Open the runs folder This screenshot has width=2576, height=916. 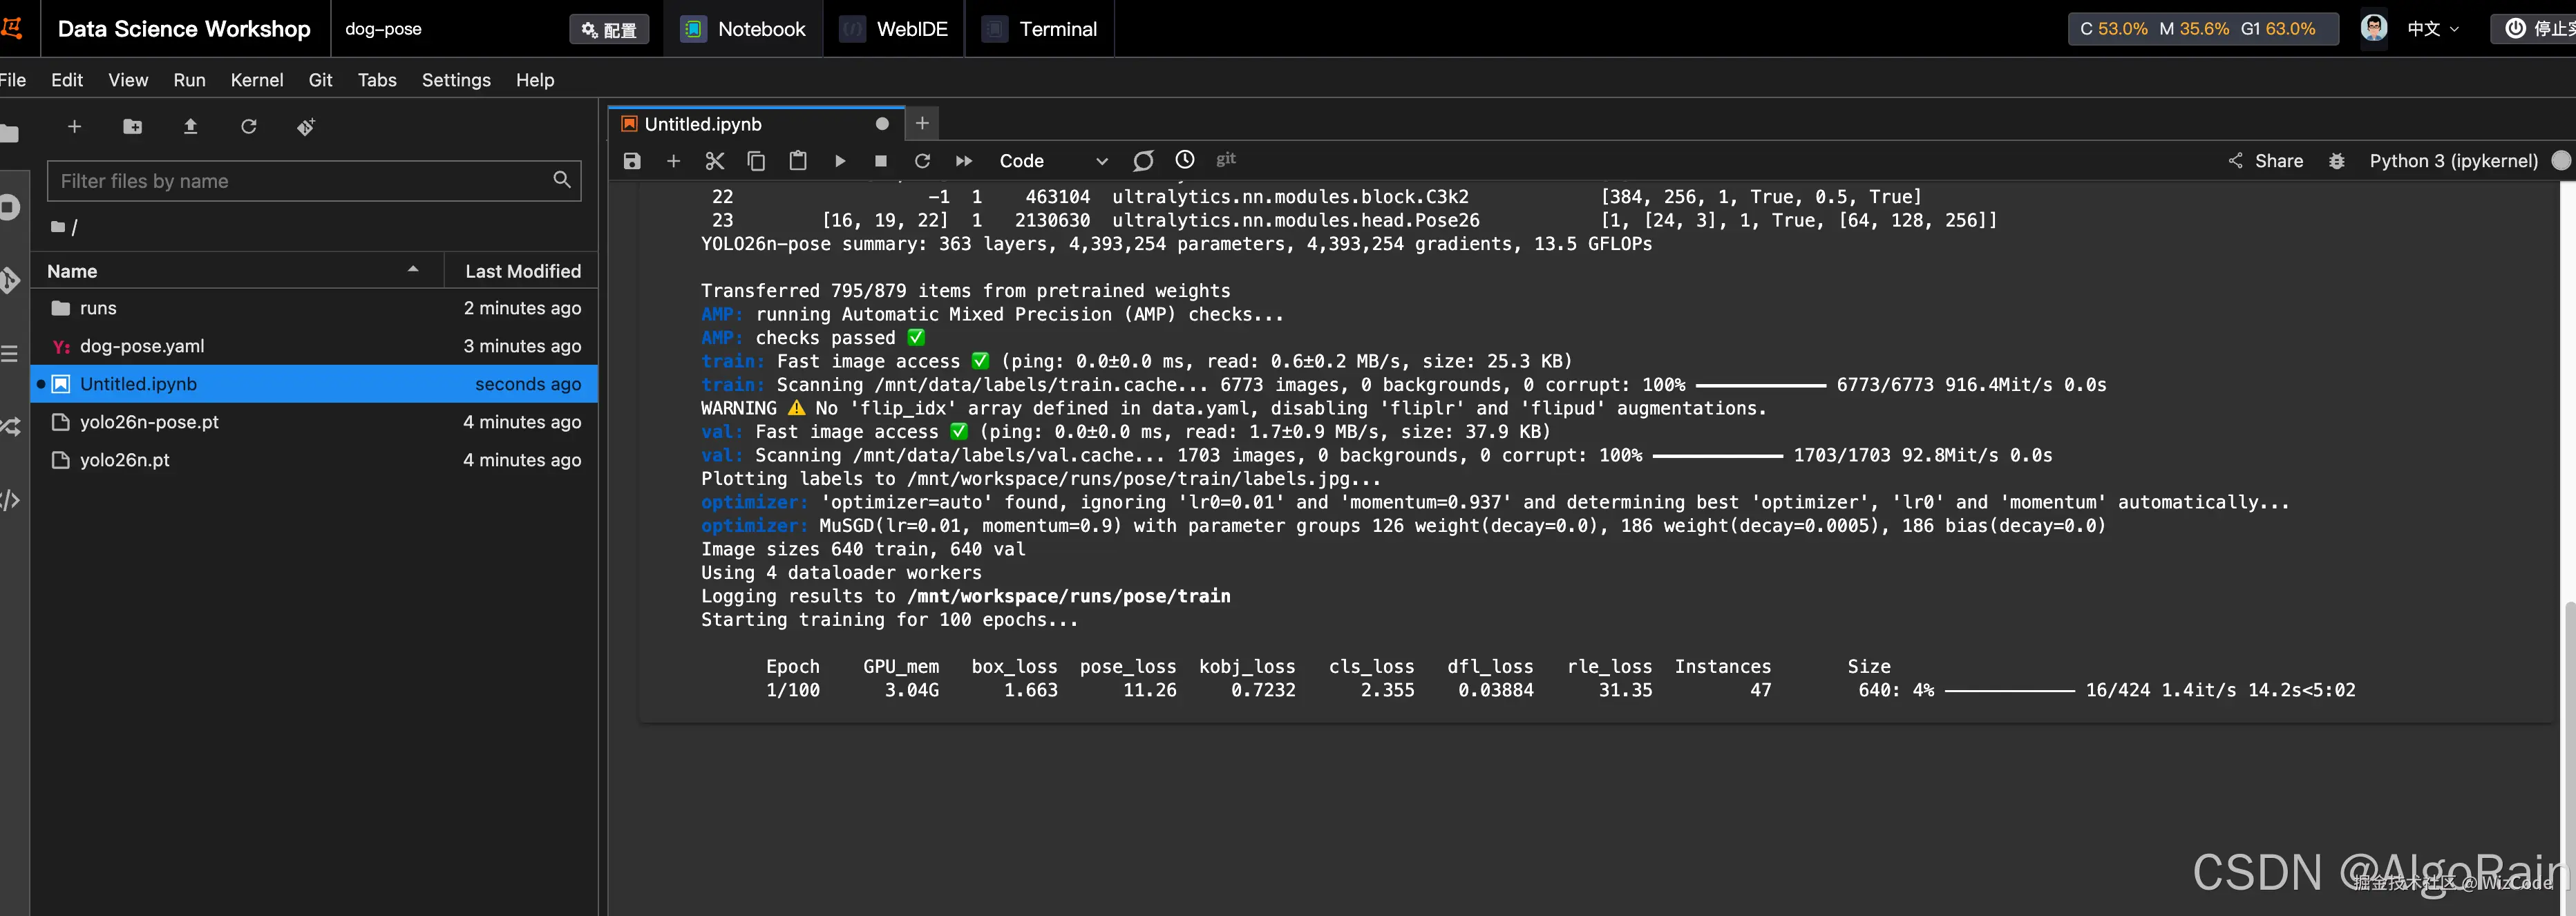click(98, 308)
